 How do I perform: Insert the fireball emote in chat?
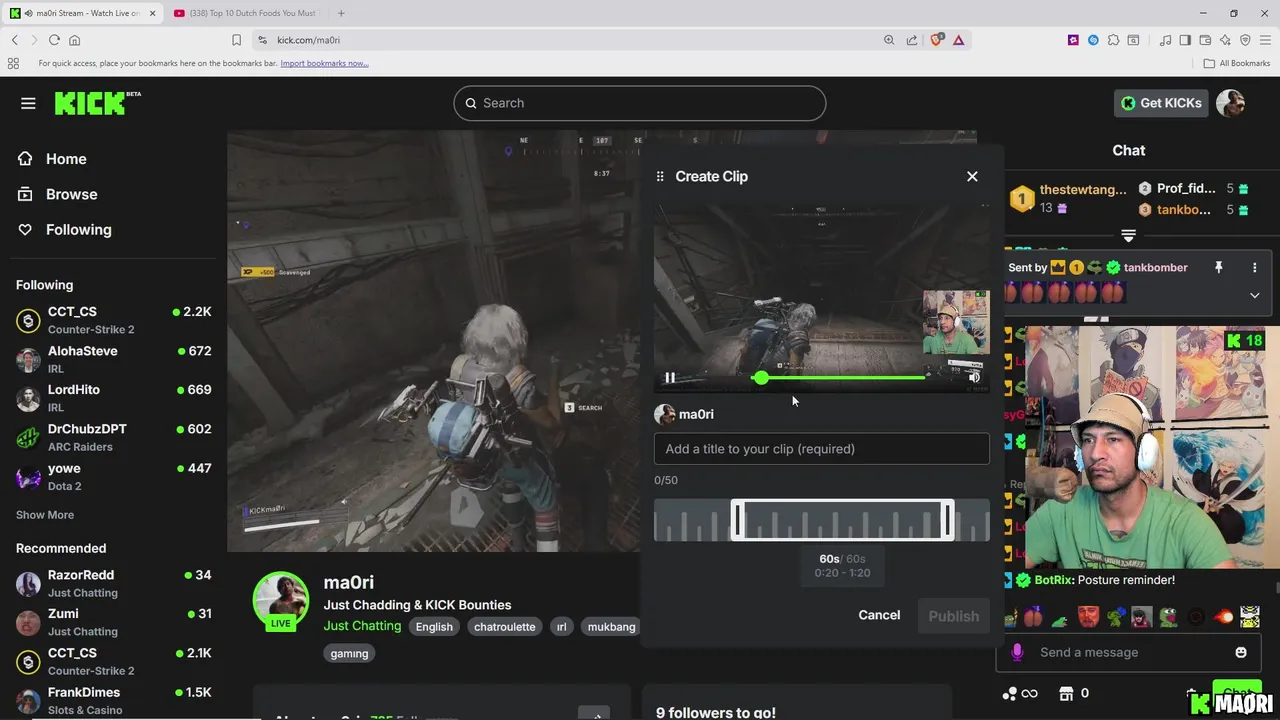(x=1223, y=617)
